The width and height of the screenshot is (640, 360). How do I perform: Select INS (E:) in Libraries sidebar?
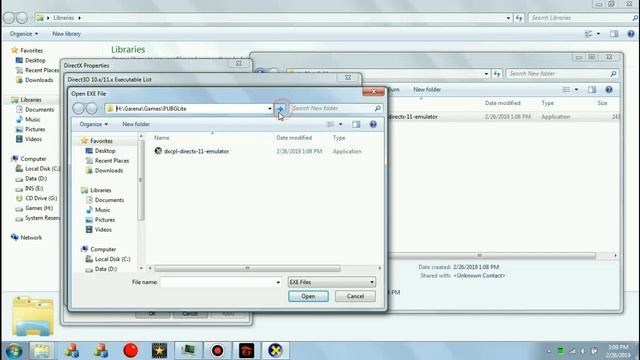[x=29, y=189]
